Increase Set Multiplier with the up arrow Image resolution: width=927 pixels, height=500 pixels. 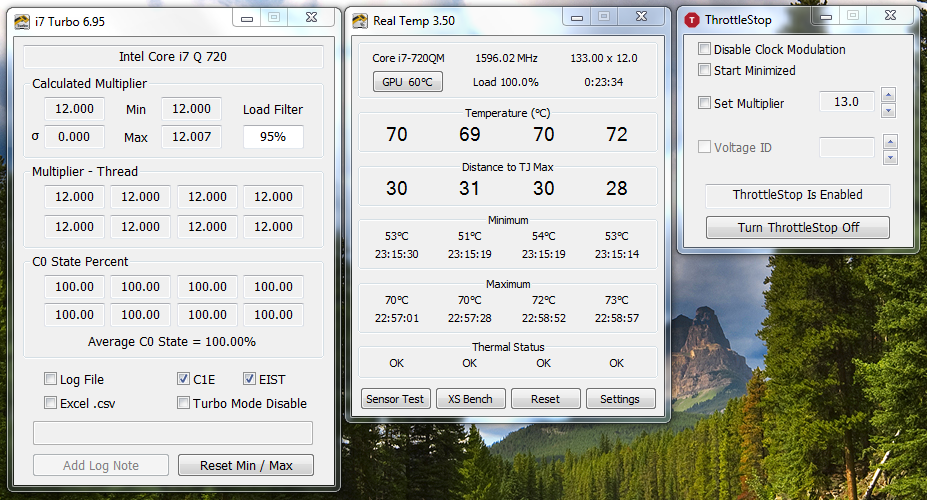pyautogui.click(x=889, y=95)
